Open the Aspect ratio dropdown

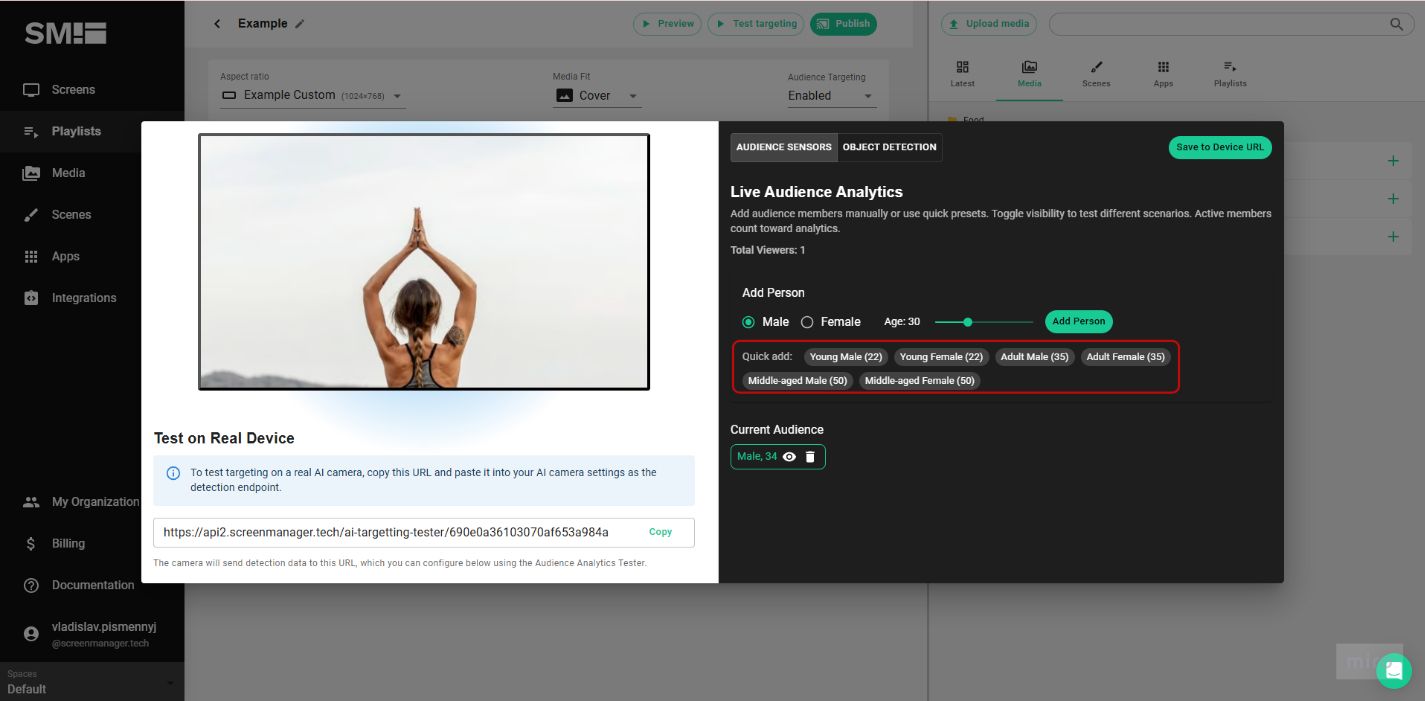tap(312, 96)
